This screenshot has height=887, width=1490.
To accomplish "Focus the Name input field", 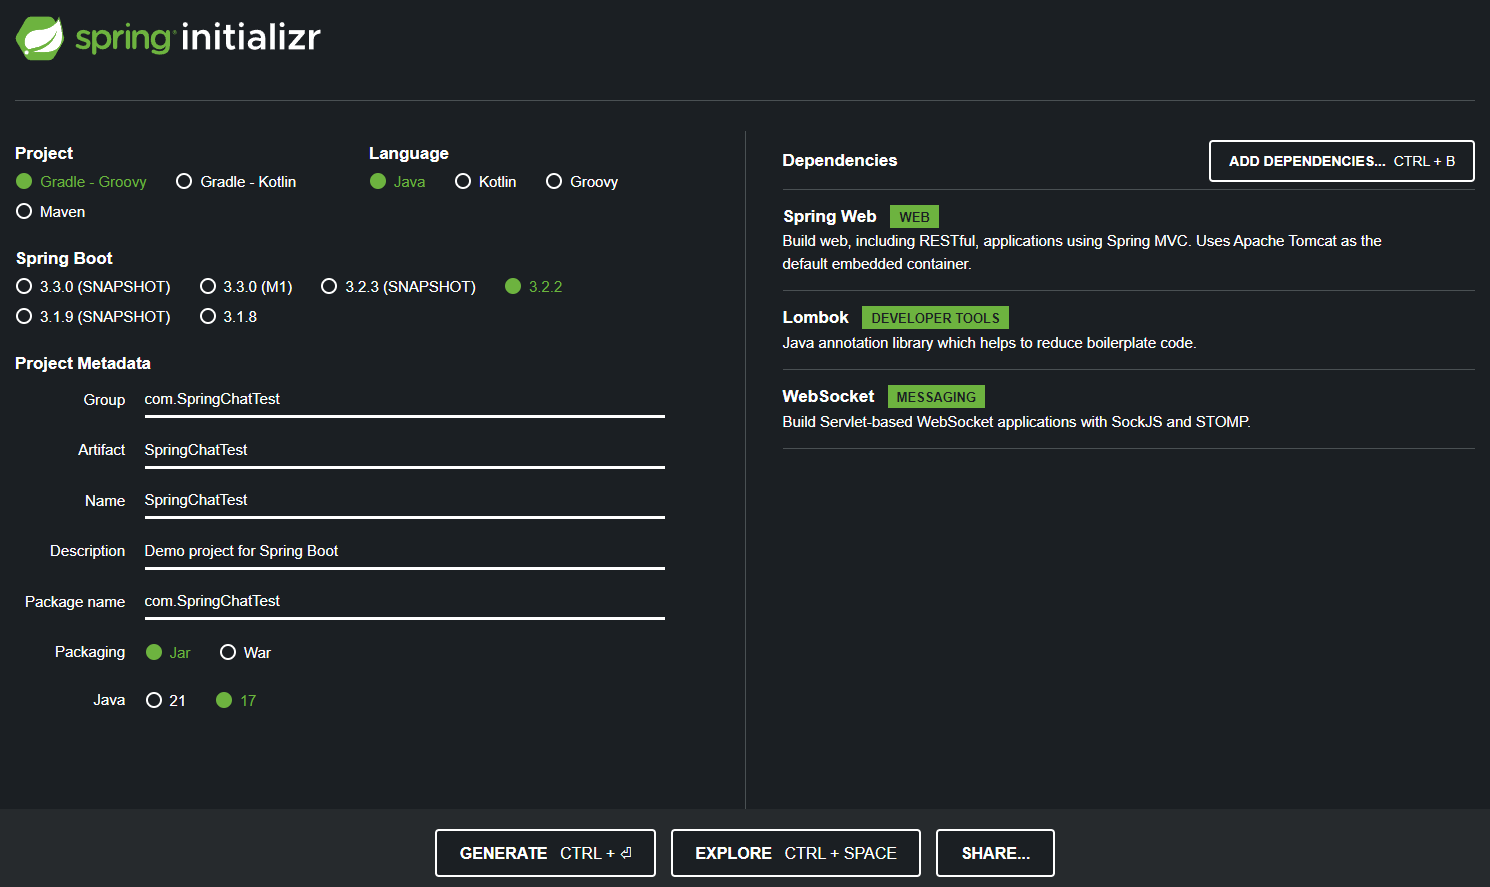I will [405, 501].
